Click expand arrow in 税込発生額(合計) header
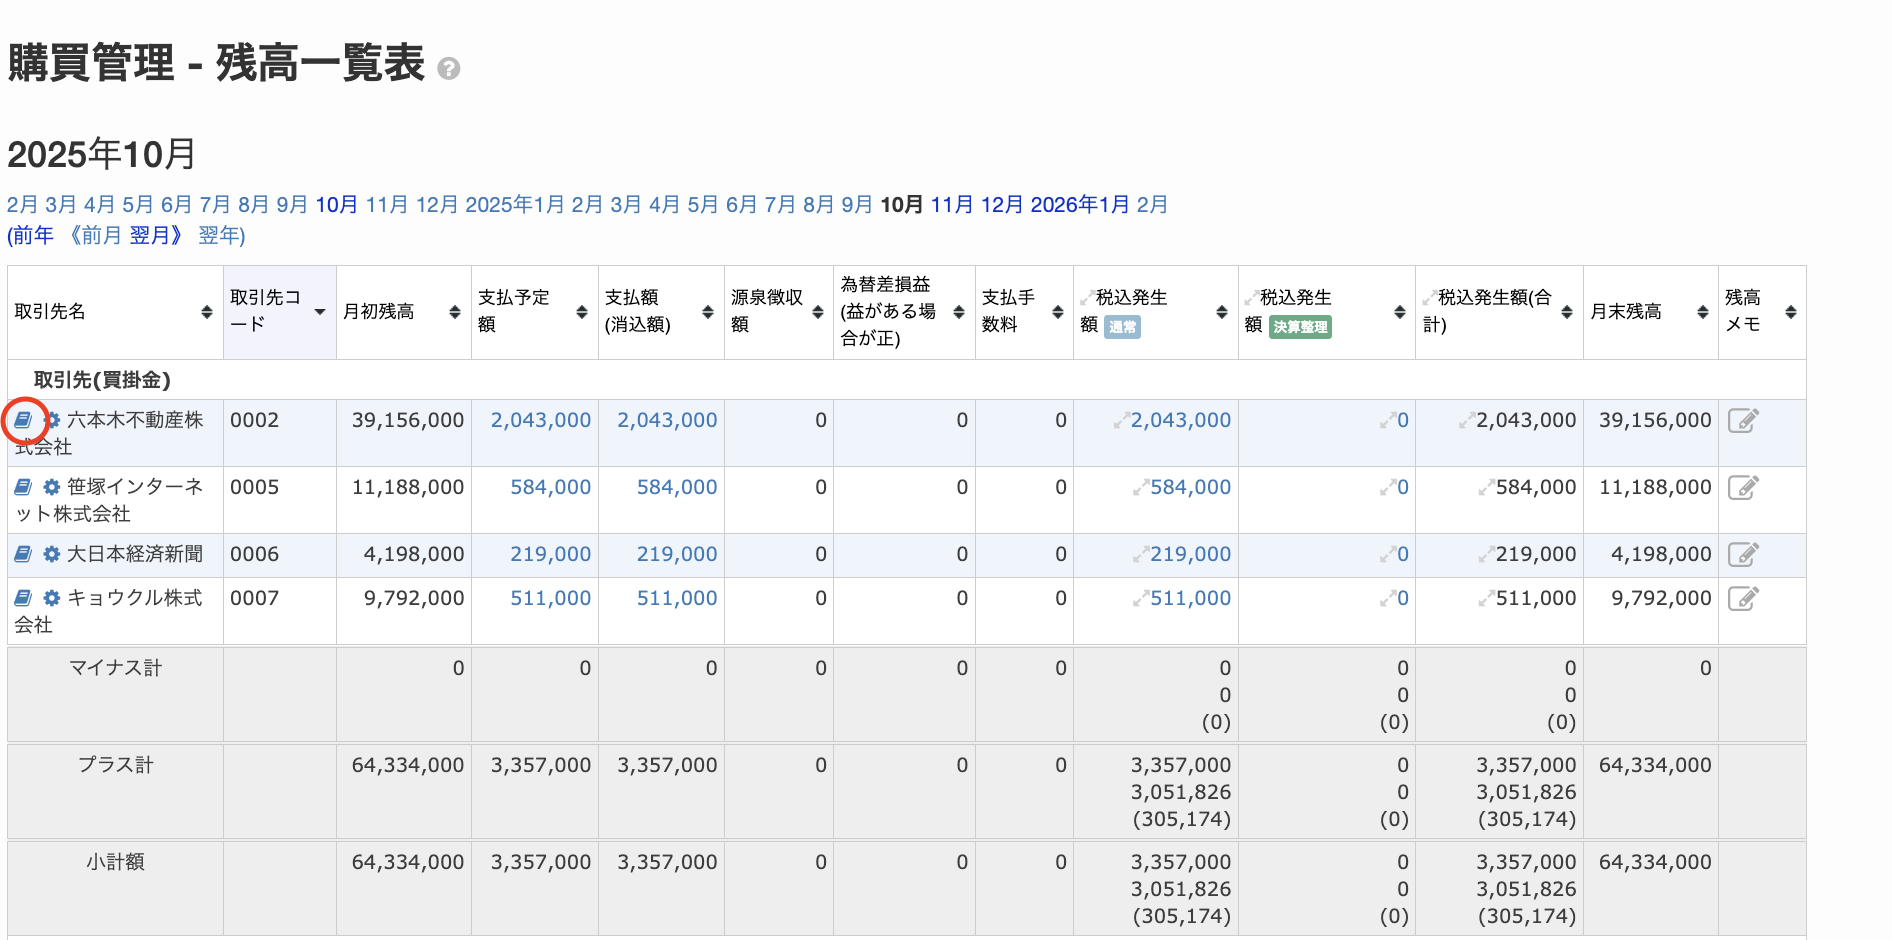Image resolution: width=1892 pixels, height=940 pixels. pyautogui.click(x=1429, y=298)
